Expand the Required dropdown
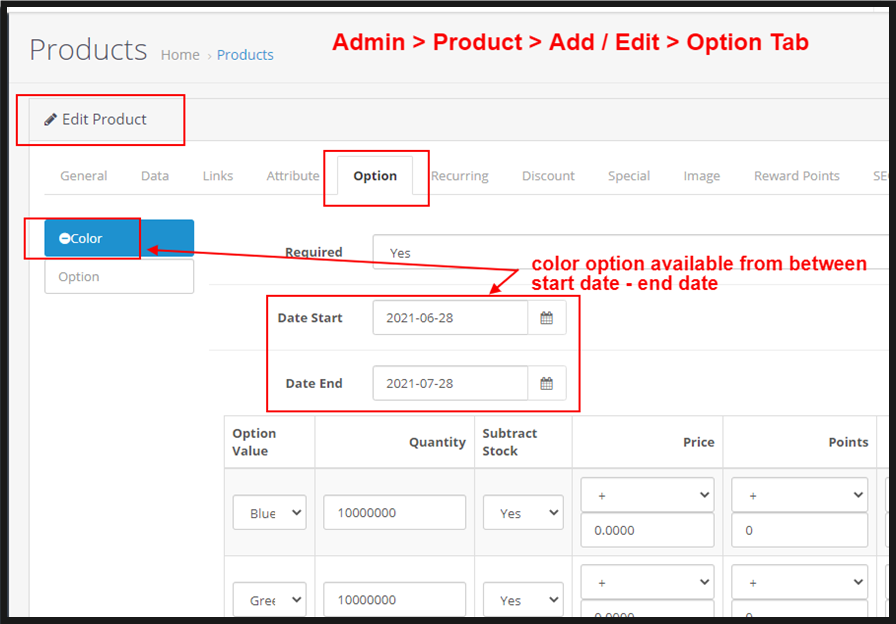Viewport: 896px width, 624px height. tap(630, 253)
